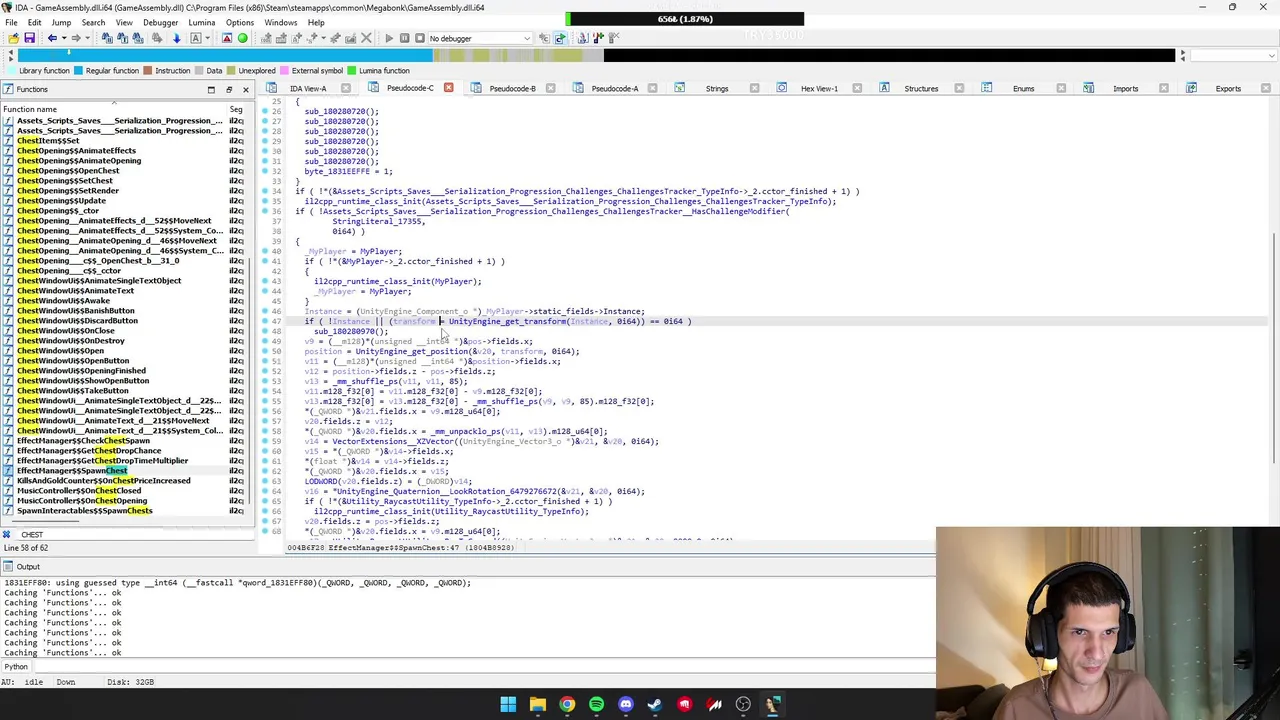Click the Regular function legend swatch
The width and height of the screenshot is (1280, 720).
click(78, 71)
